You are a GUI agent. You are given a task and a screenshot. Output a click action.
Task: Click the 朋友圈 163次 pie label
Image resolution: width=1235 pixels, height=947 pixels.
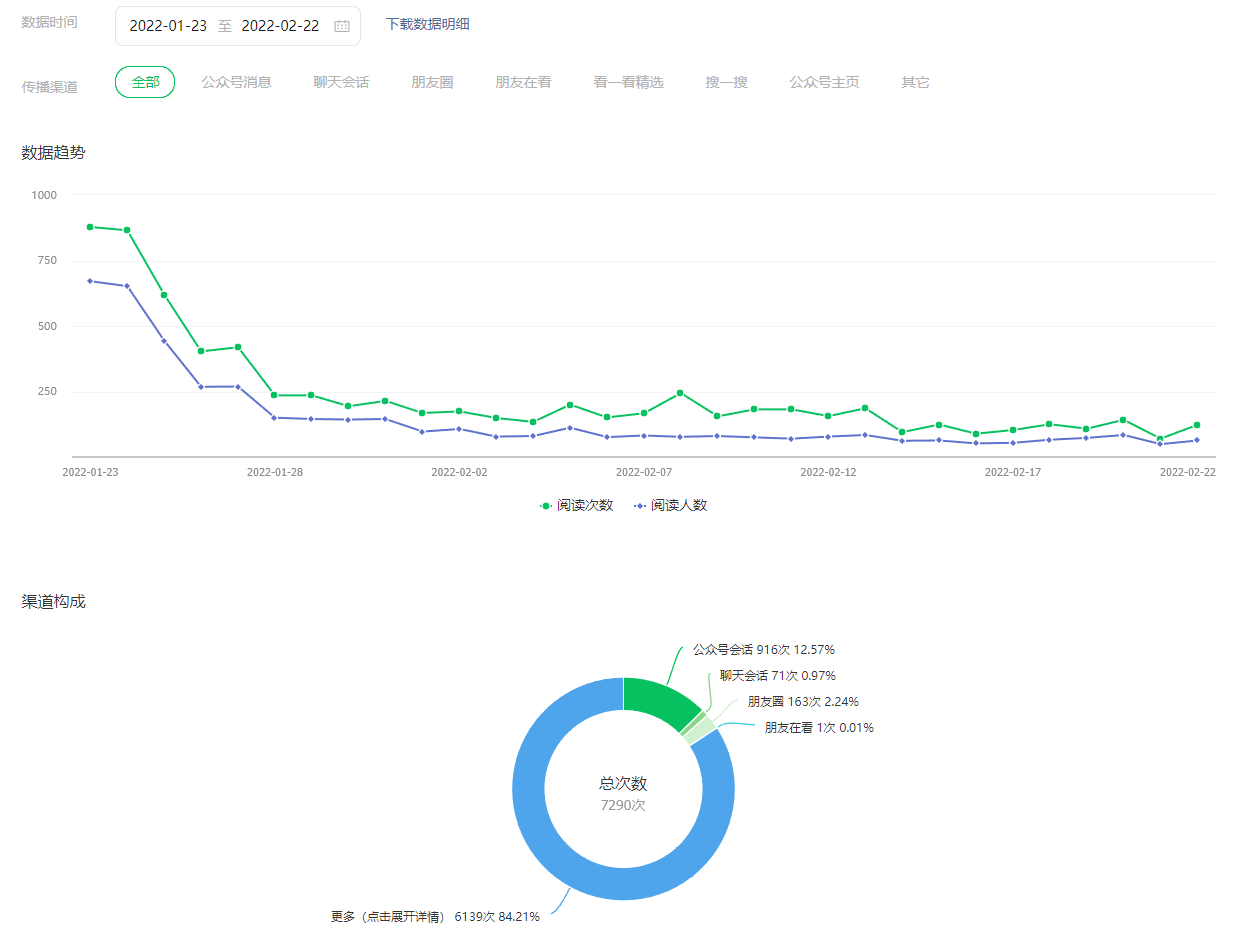pos(802,701)
